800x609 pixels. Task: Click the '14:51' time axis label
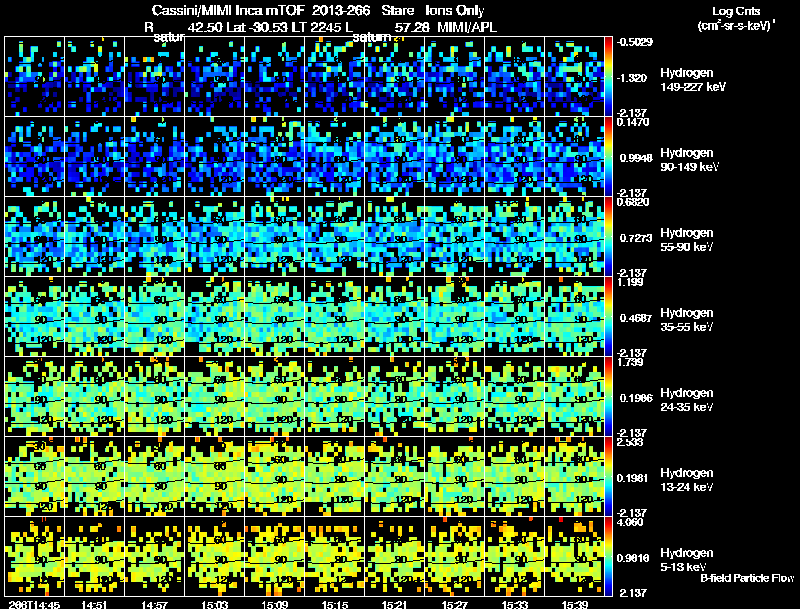pyautogui.click(x=94, y=605)
